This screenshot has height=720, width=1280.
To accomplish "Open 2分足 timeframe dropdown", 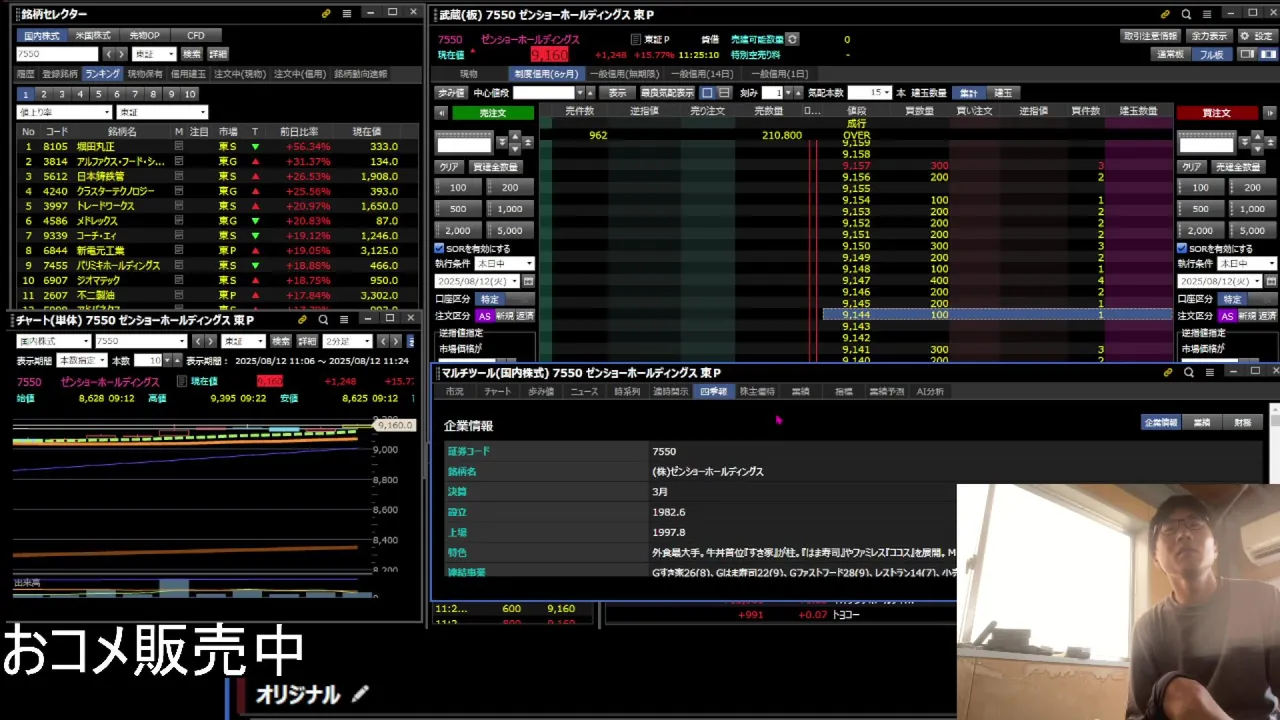I will [x=347, y=341].
